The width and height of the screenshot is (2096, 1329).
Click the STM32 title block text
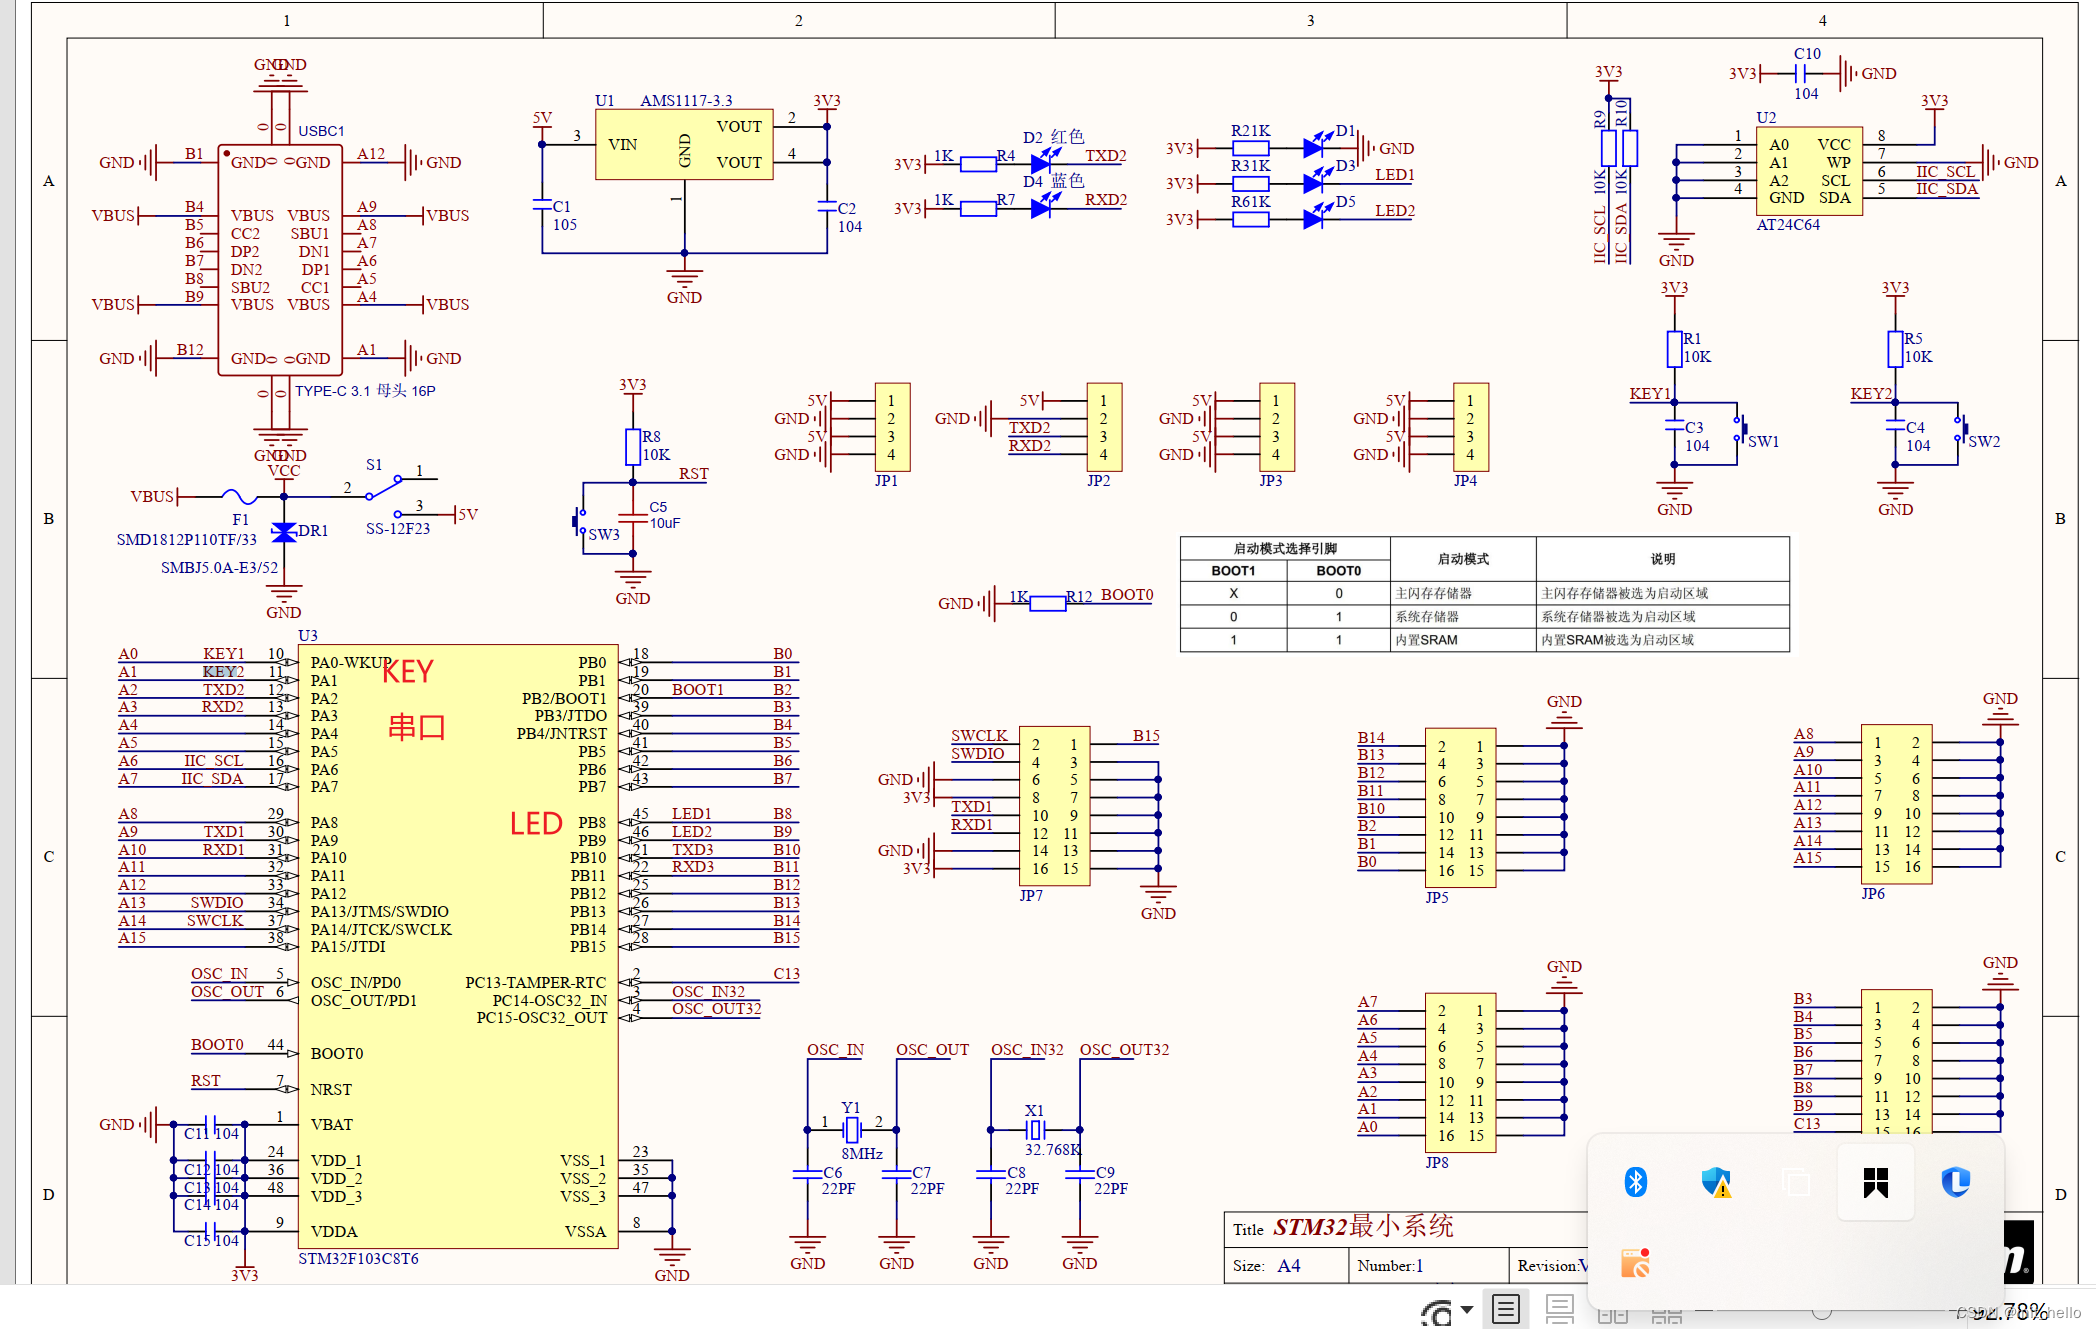pos(1362,1227)
